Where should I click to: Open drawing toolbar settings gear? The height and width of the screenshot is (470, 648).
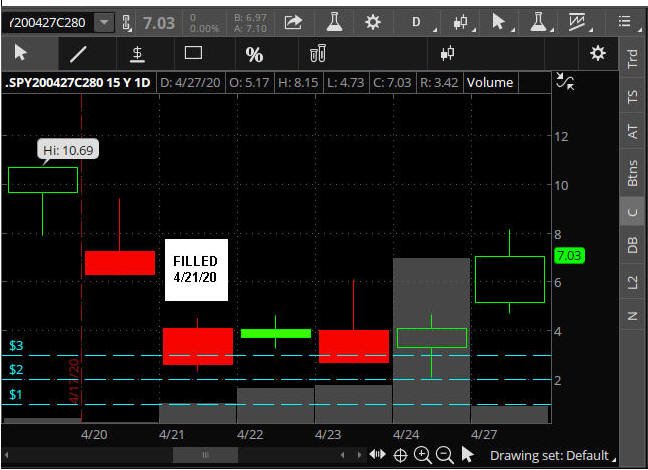pos(598,53)
